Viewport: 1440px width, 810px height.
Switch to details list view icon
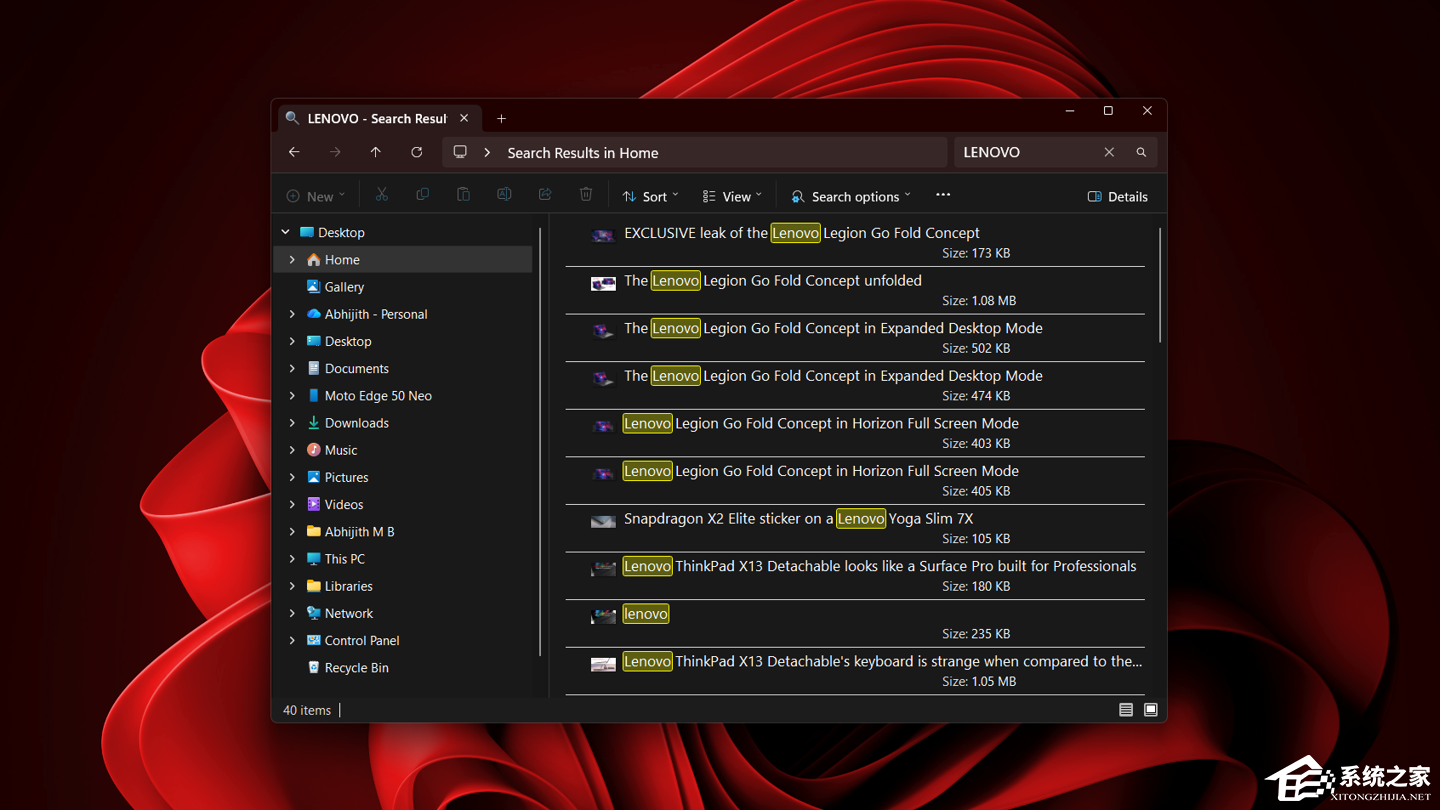coord(1126,710)
